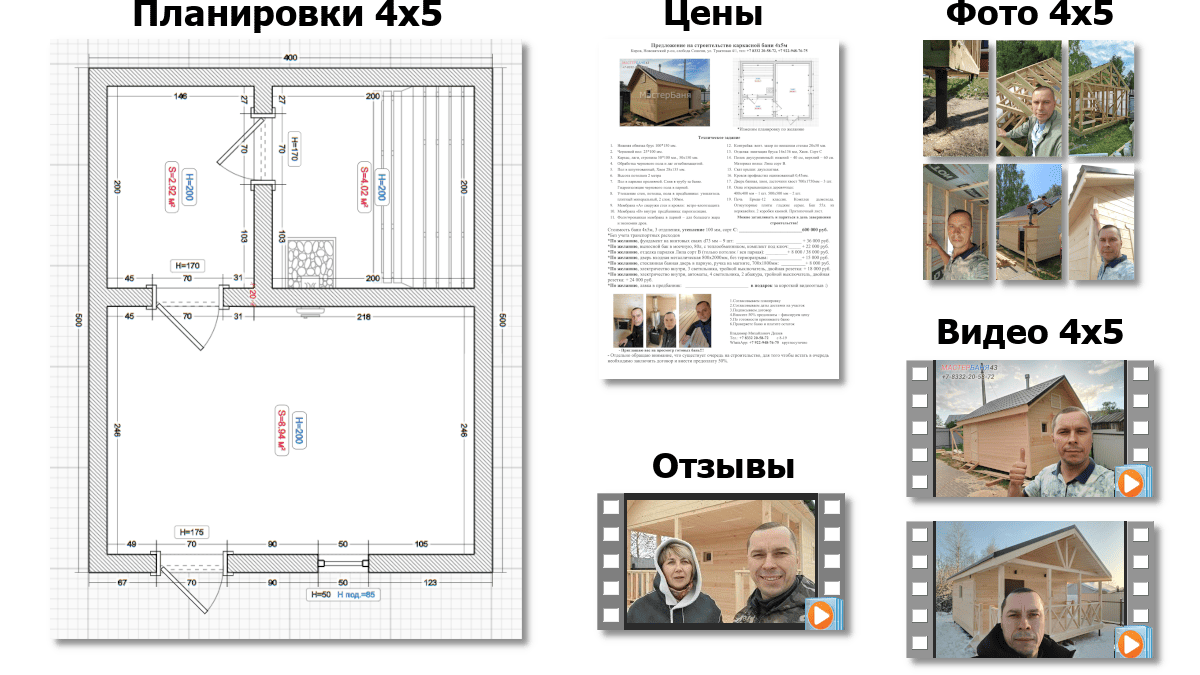Select the H=50 window label
1200x675 pixels.
320,595
